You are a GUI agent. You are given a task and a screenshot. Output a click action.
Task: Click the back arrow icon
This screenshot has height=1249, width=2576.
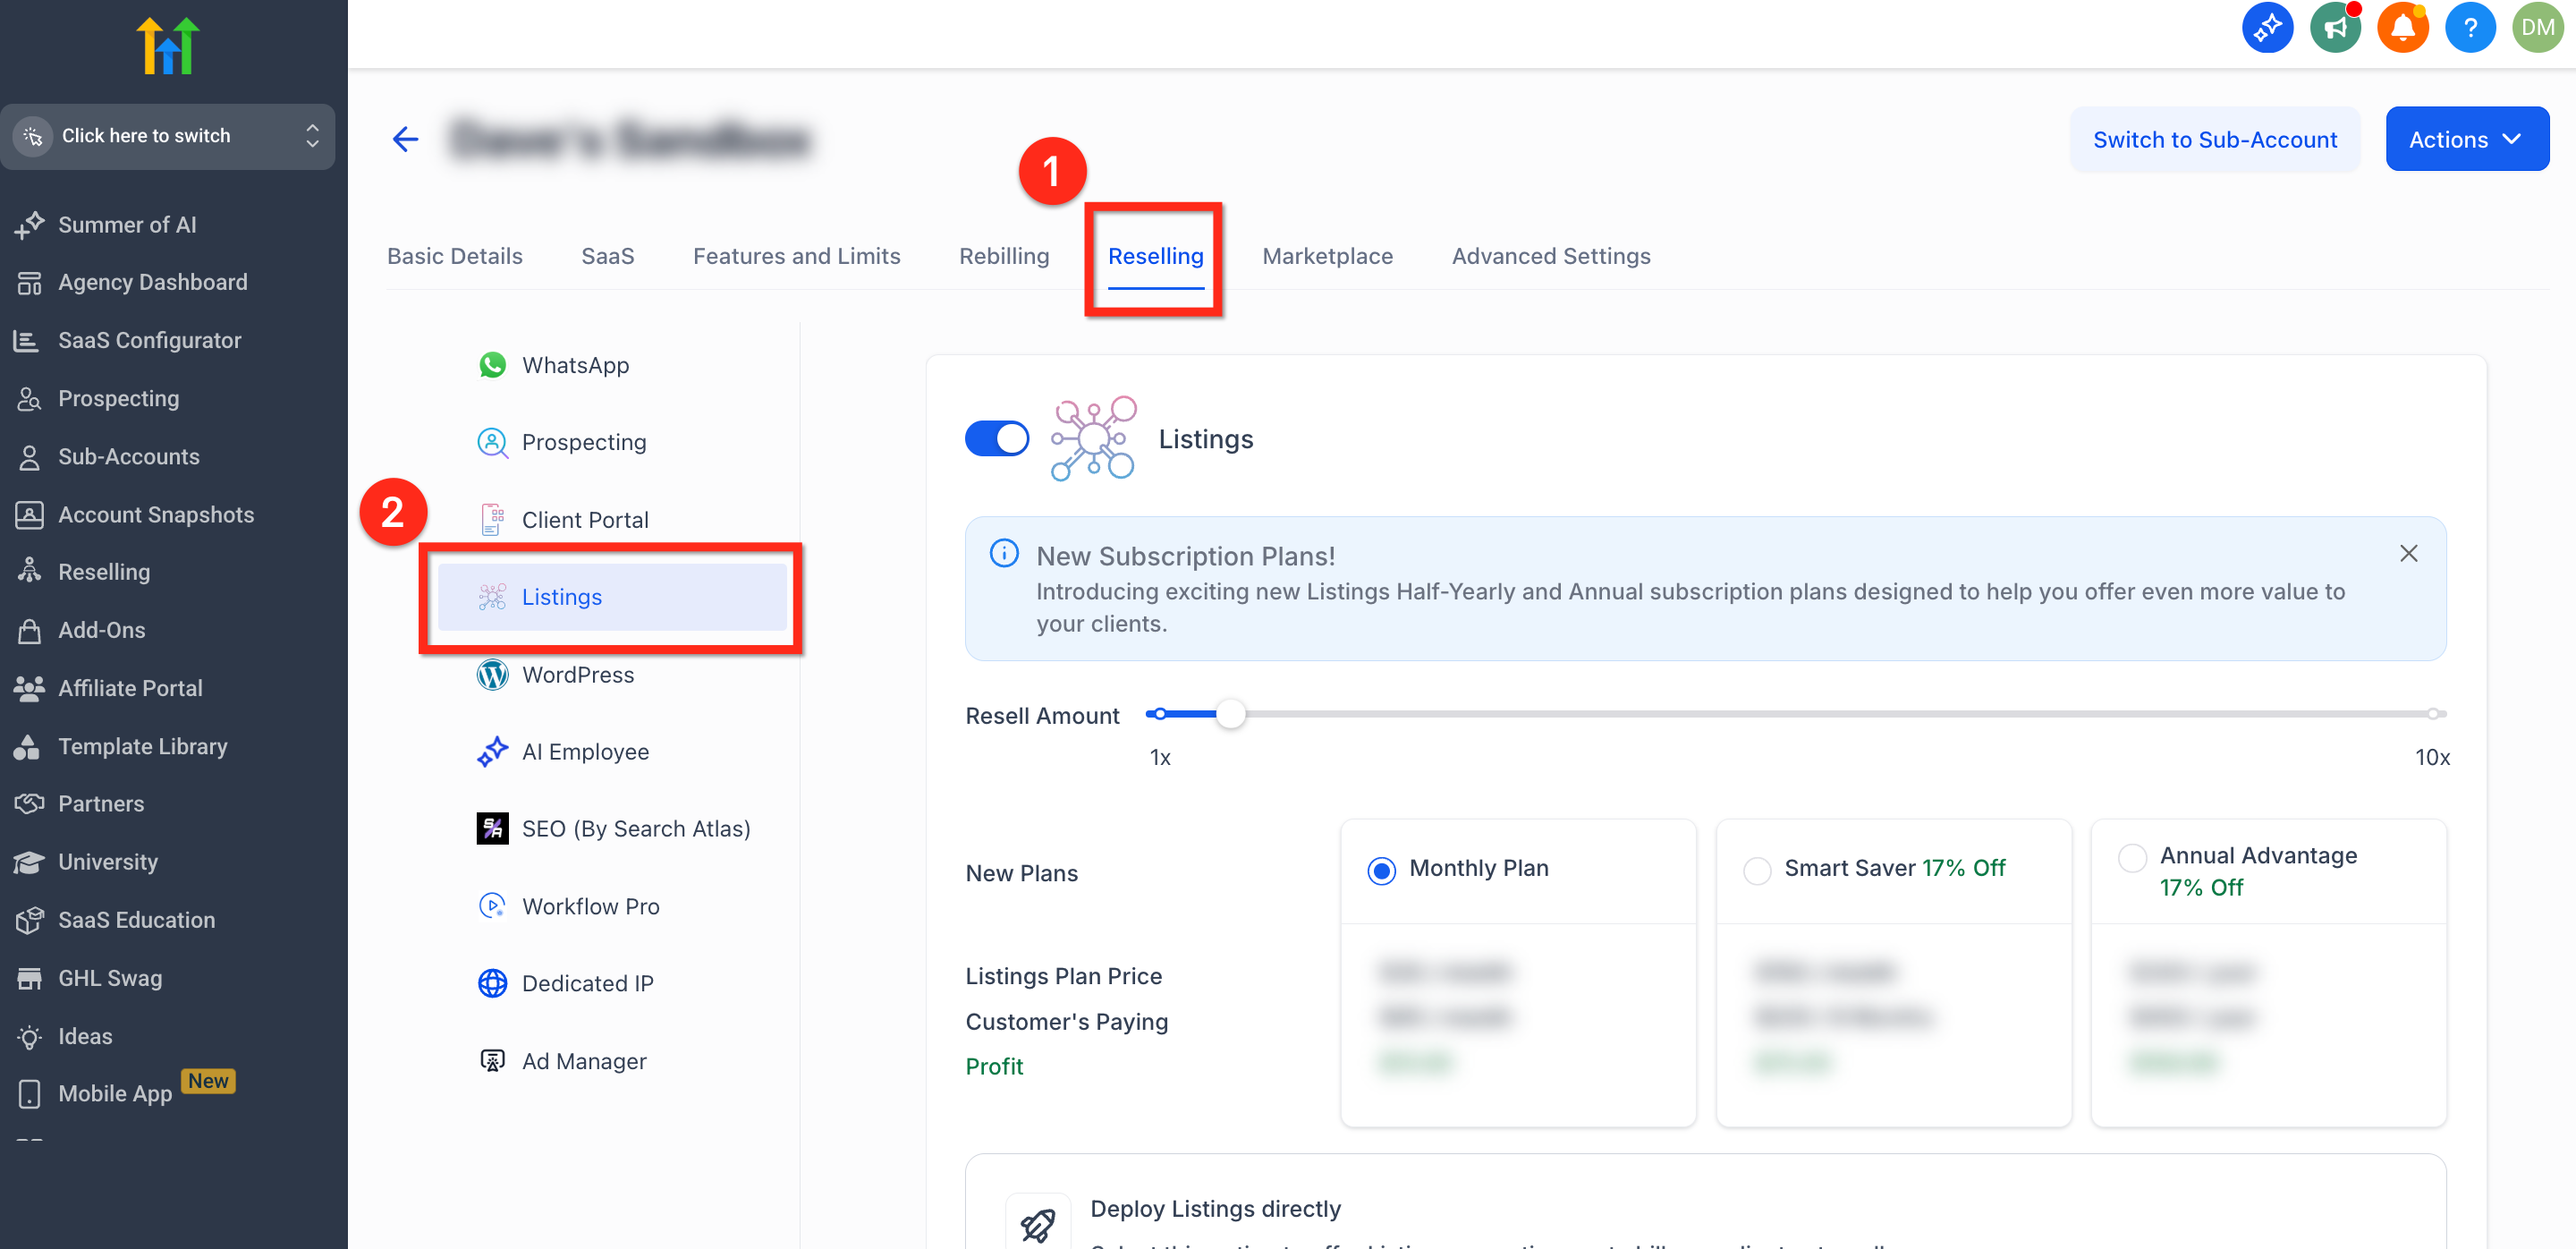[405, 139]
